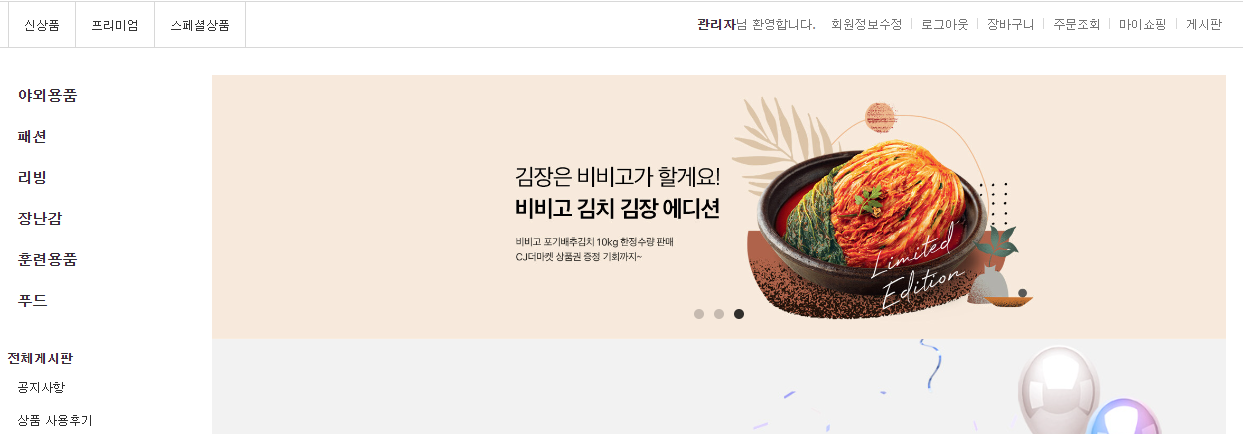Go to 주문조회 order lookup
The height and width of the screenshot is (434, 1243).
click(1077, 25)
